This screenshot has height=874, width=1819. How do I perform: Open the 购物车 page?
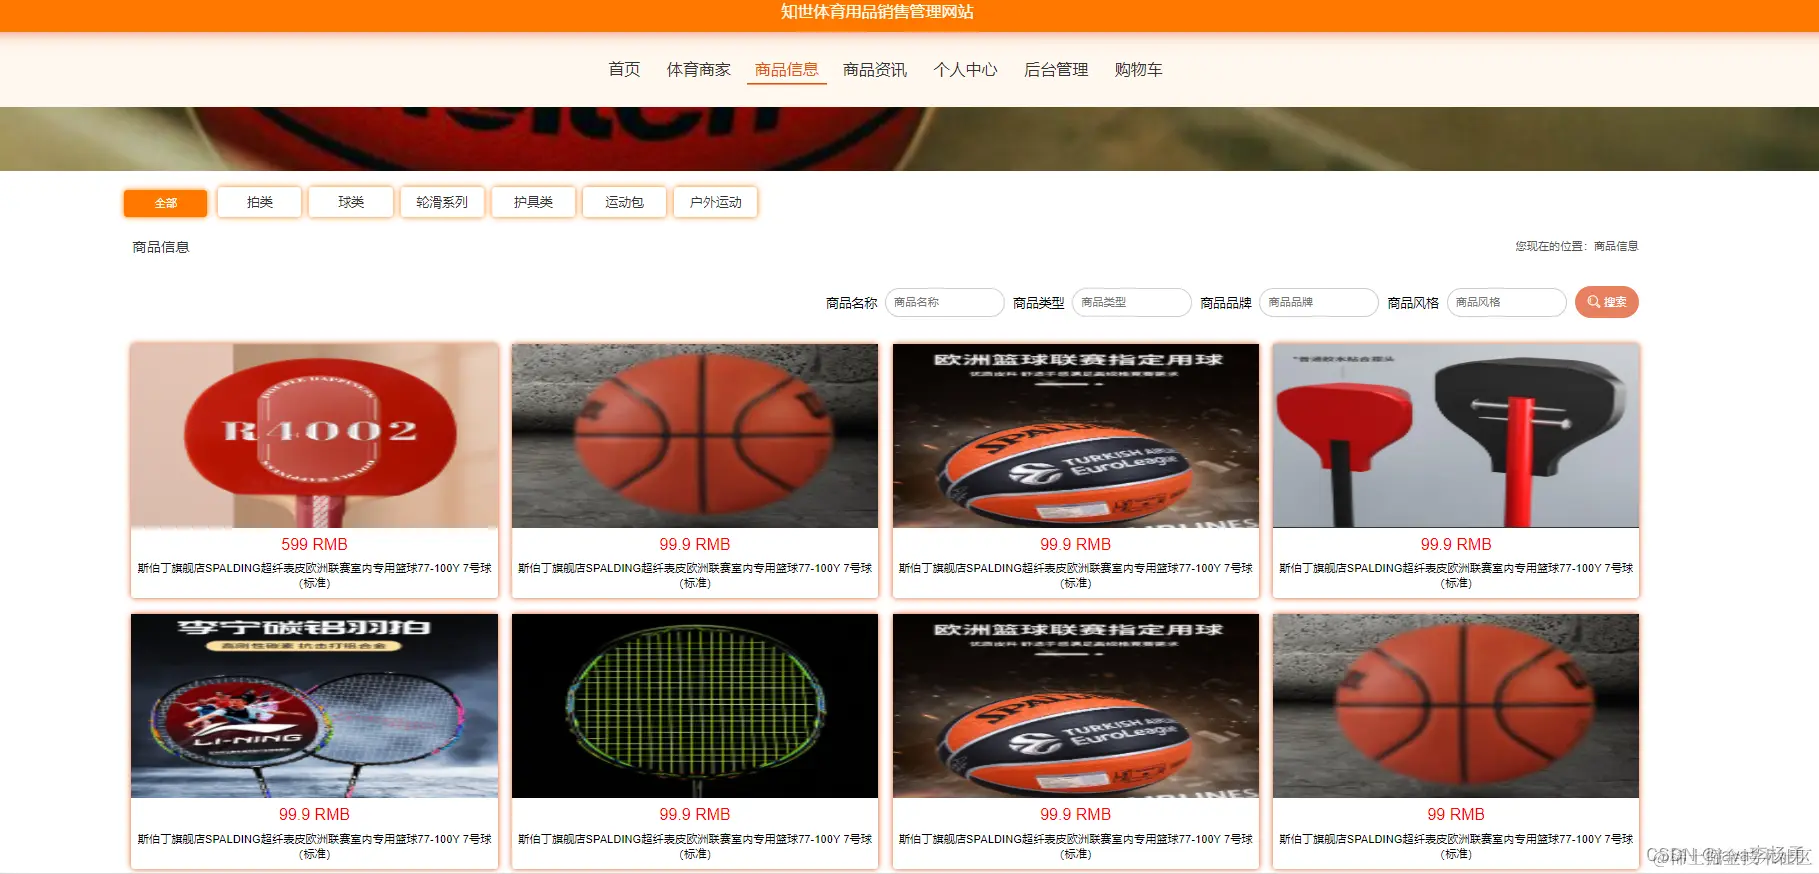[1138, 70]
